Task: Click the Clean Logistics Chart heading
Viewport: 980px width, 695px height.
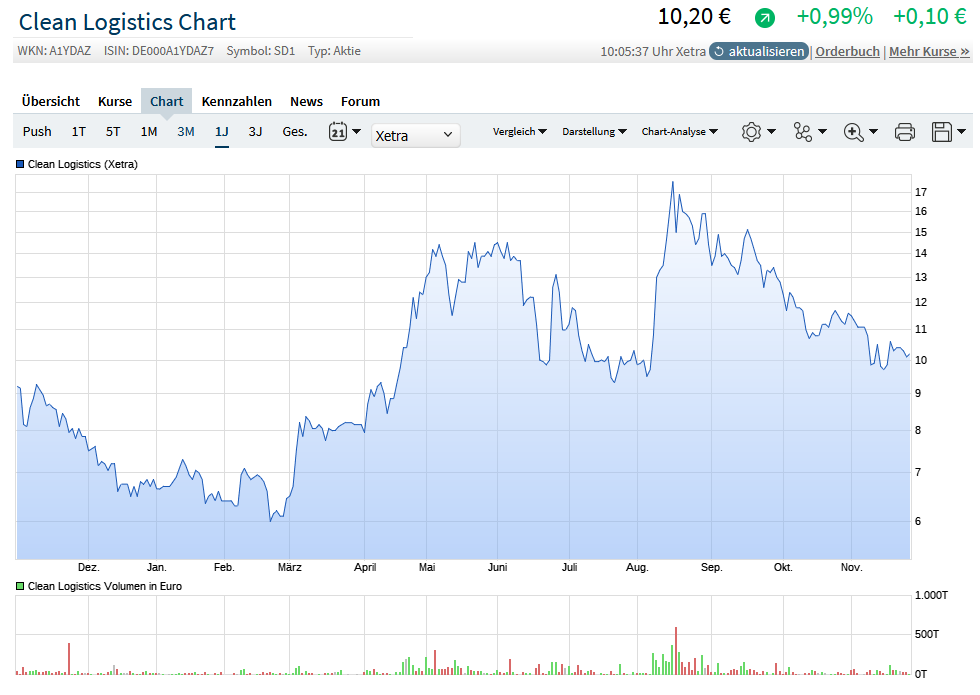Action: [128, 22]
